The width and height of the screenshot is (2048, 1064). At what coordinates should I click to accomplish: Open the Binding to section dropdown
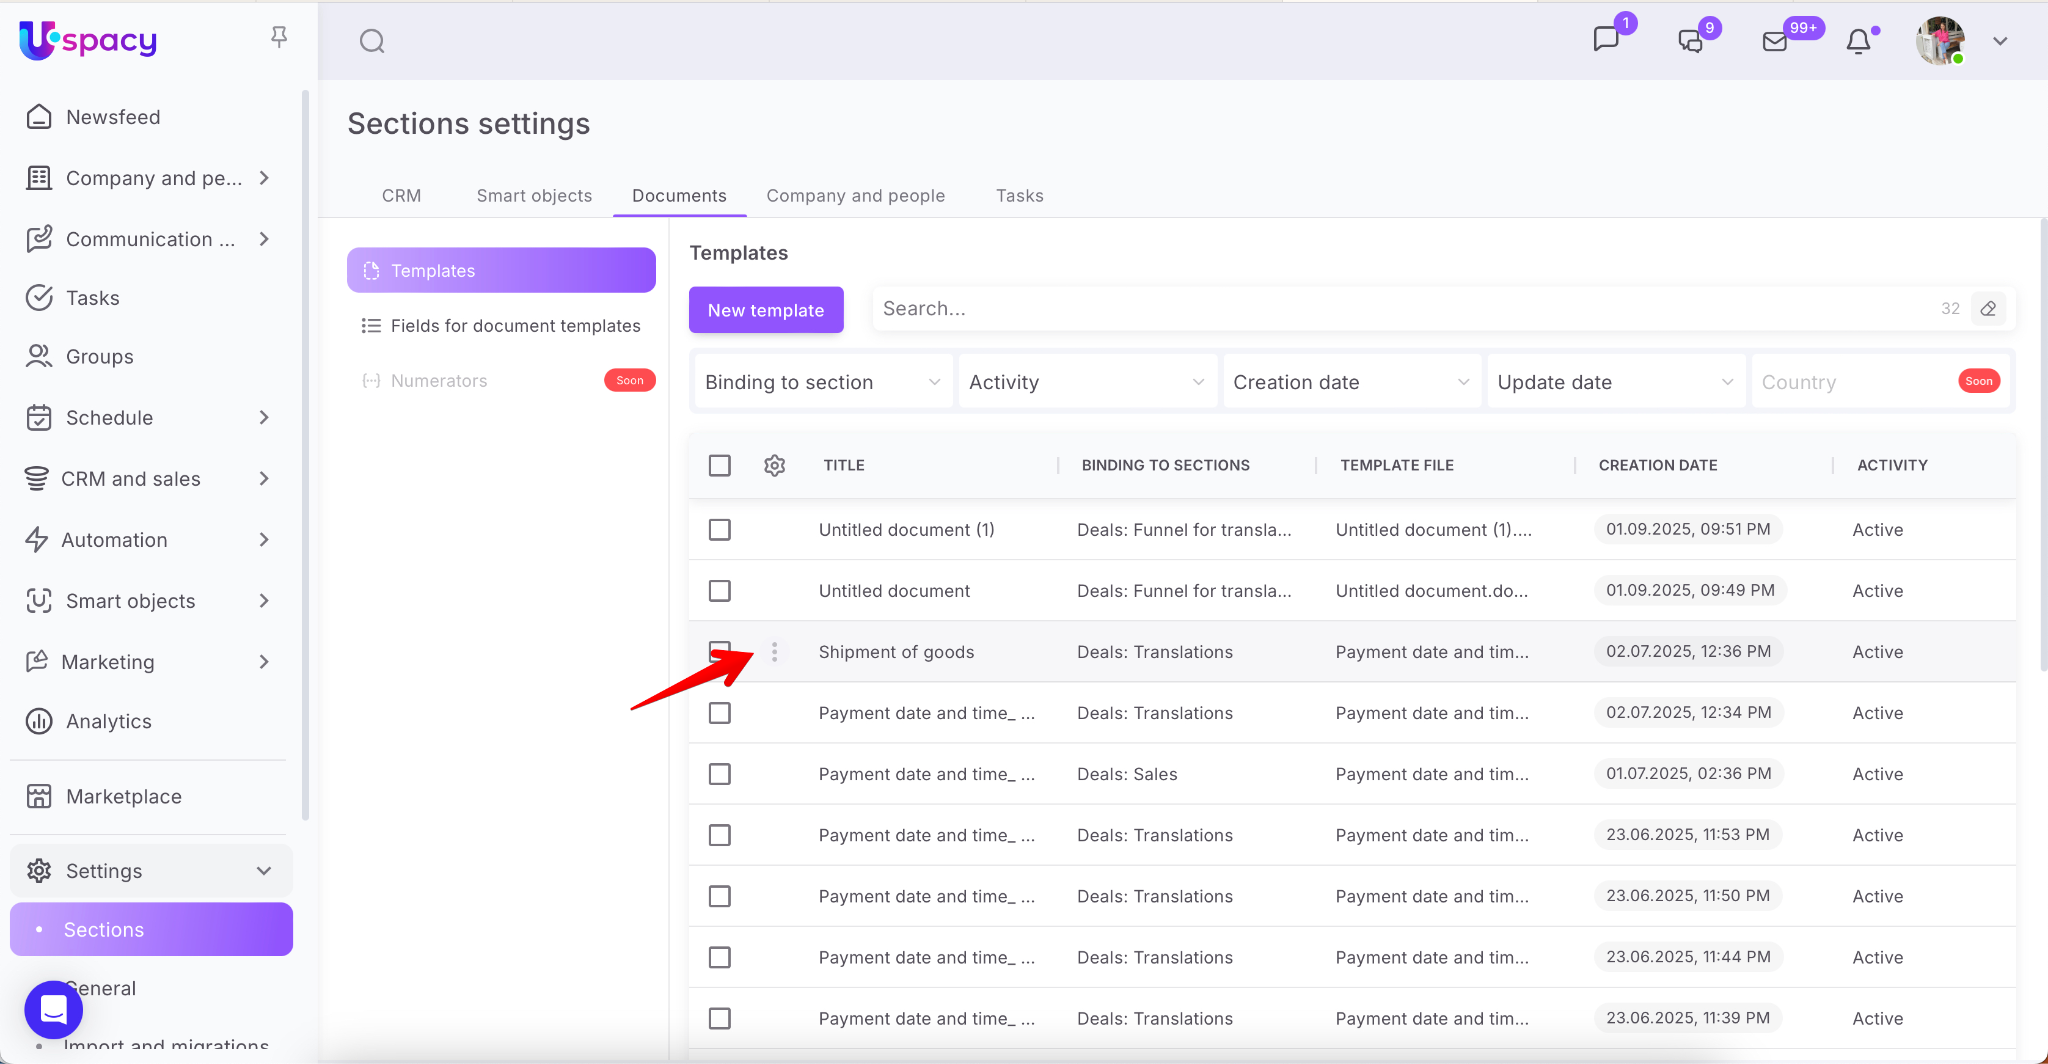pos(822,382)
